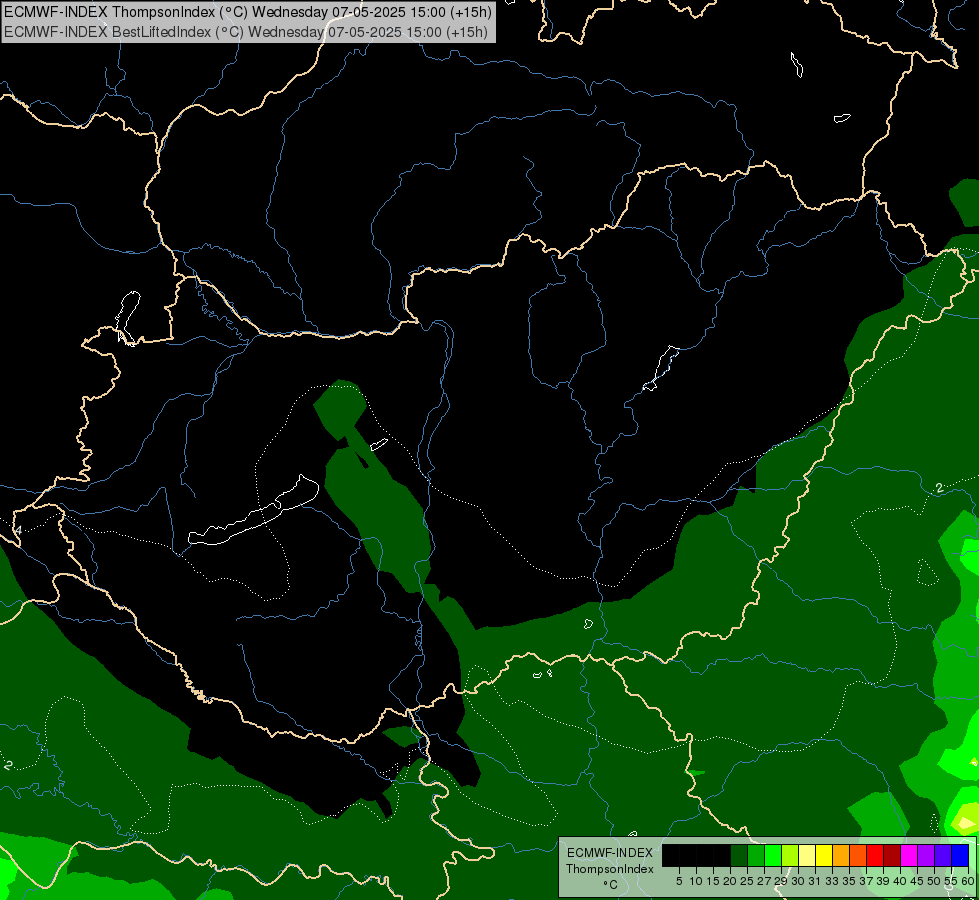Click the ThompsonIndex title line at top
The width and height of the screenshot is (979, 900).
click(248, 11)
